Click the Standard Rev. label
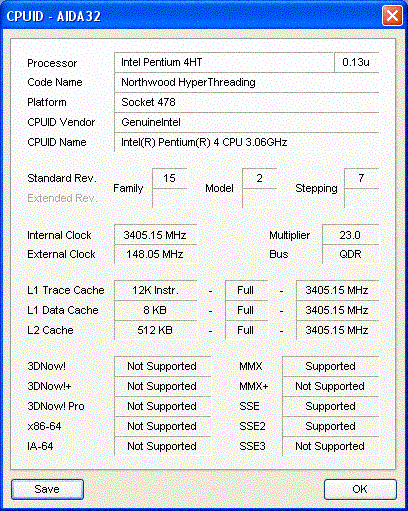 (62, 178)
